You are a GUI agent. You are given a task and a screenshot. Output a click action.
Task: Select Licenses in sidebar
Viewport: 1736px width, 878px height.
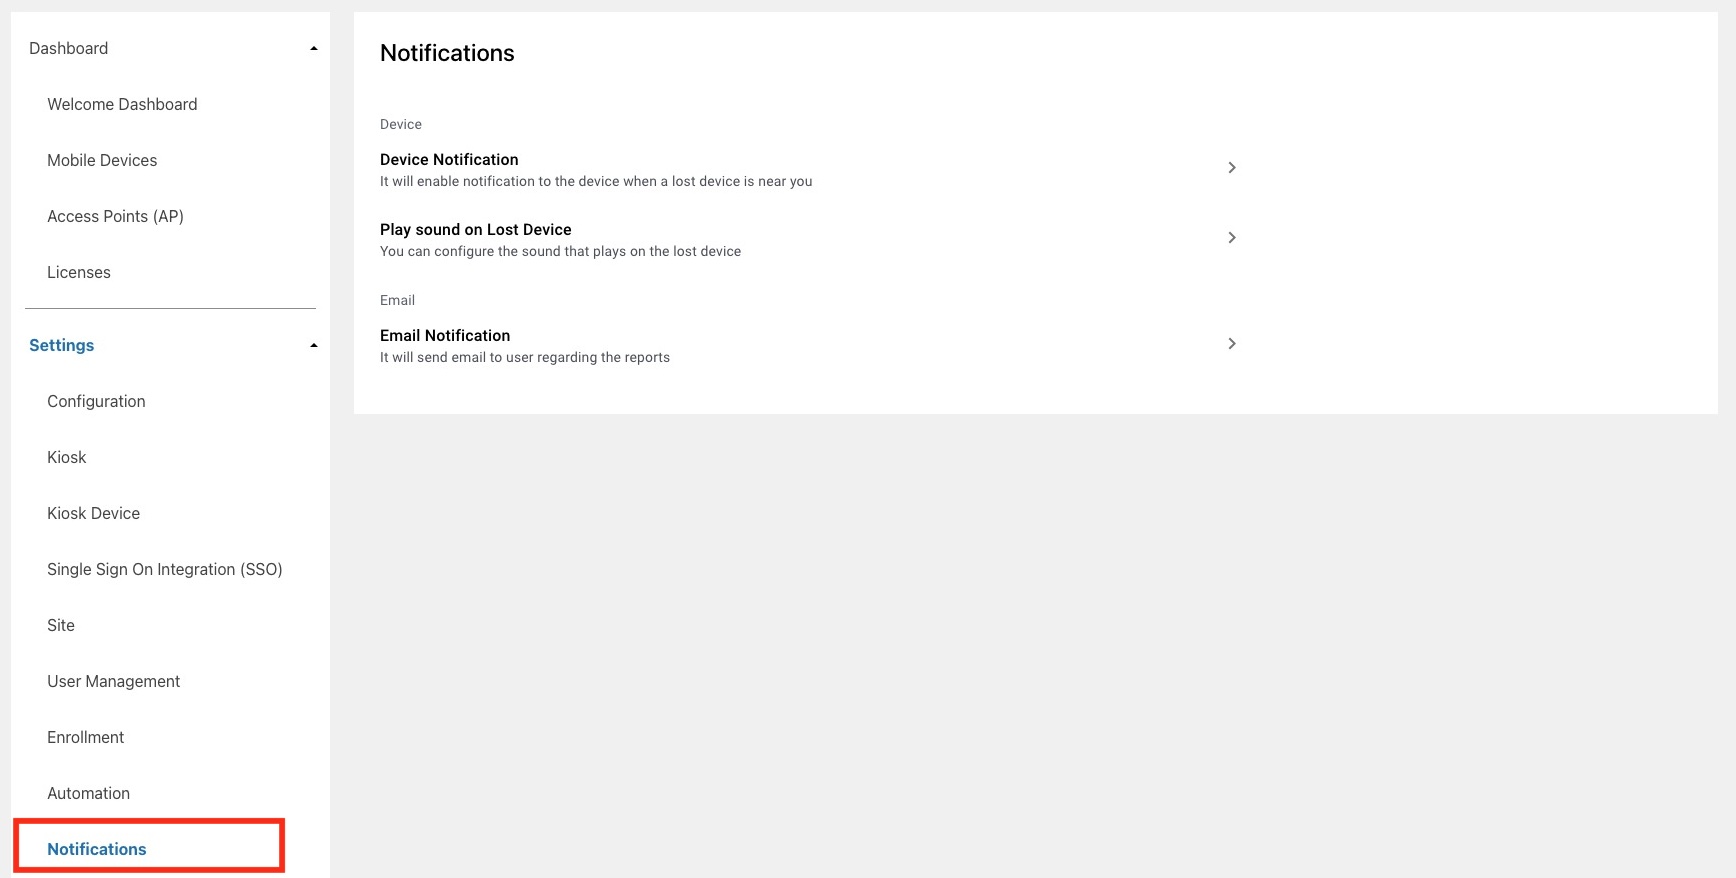point(79,272)
